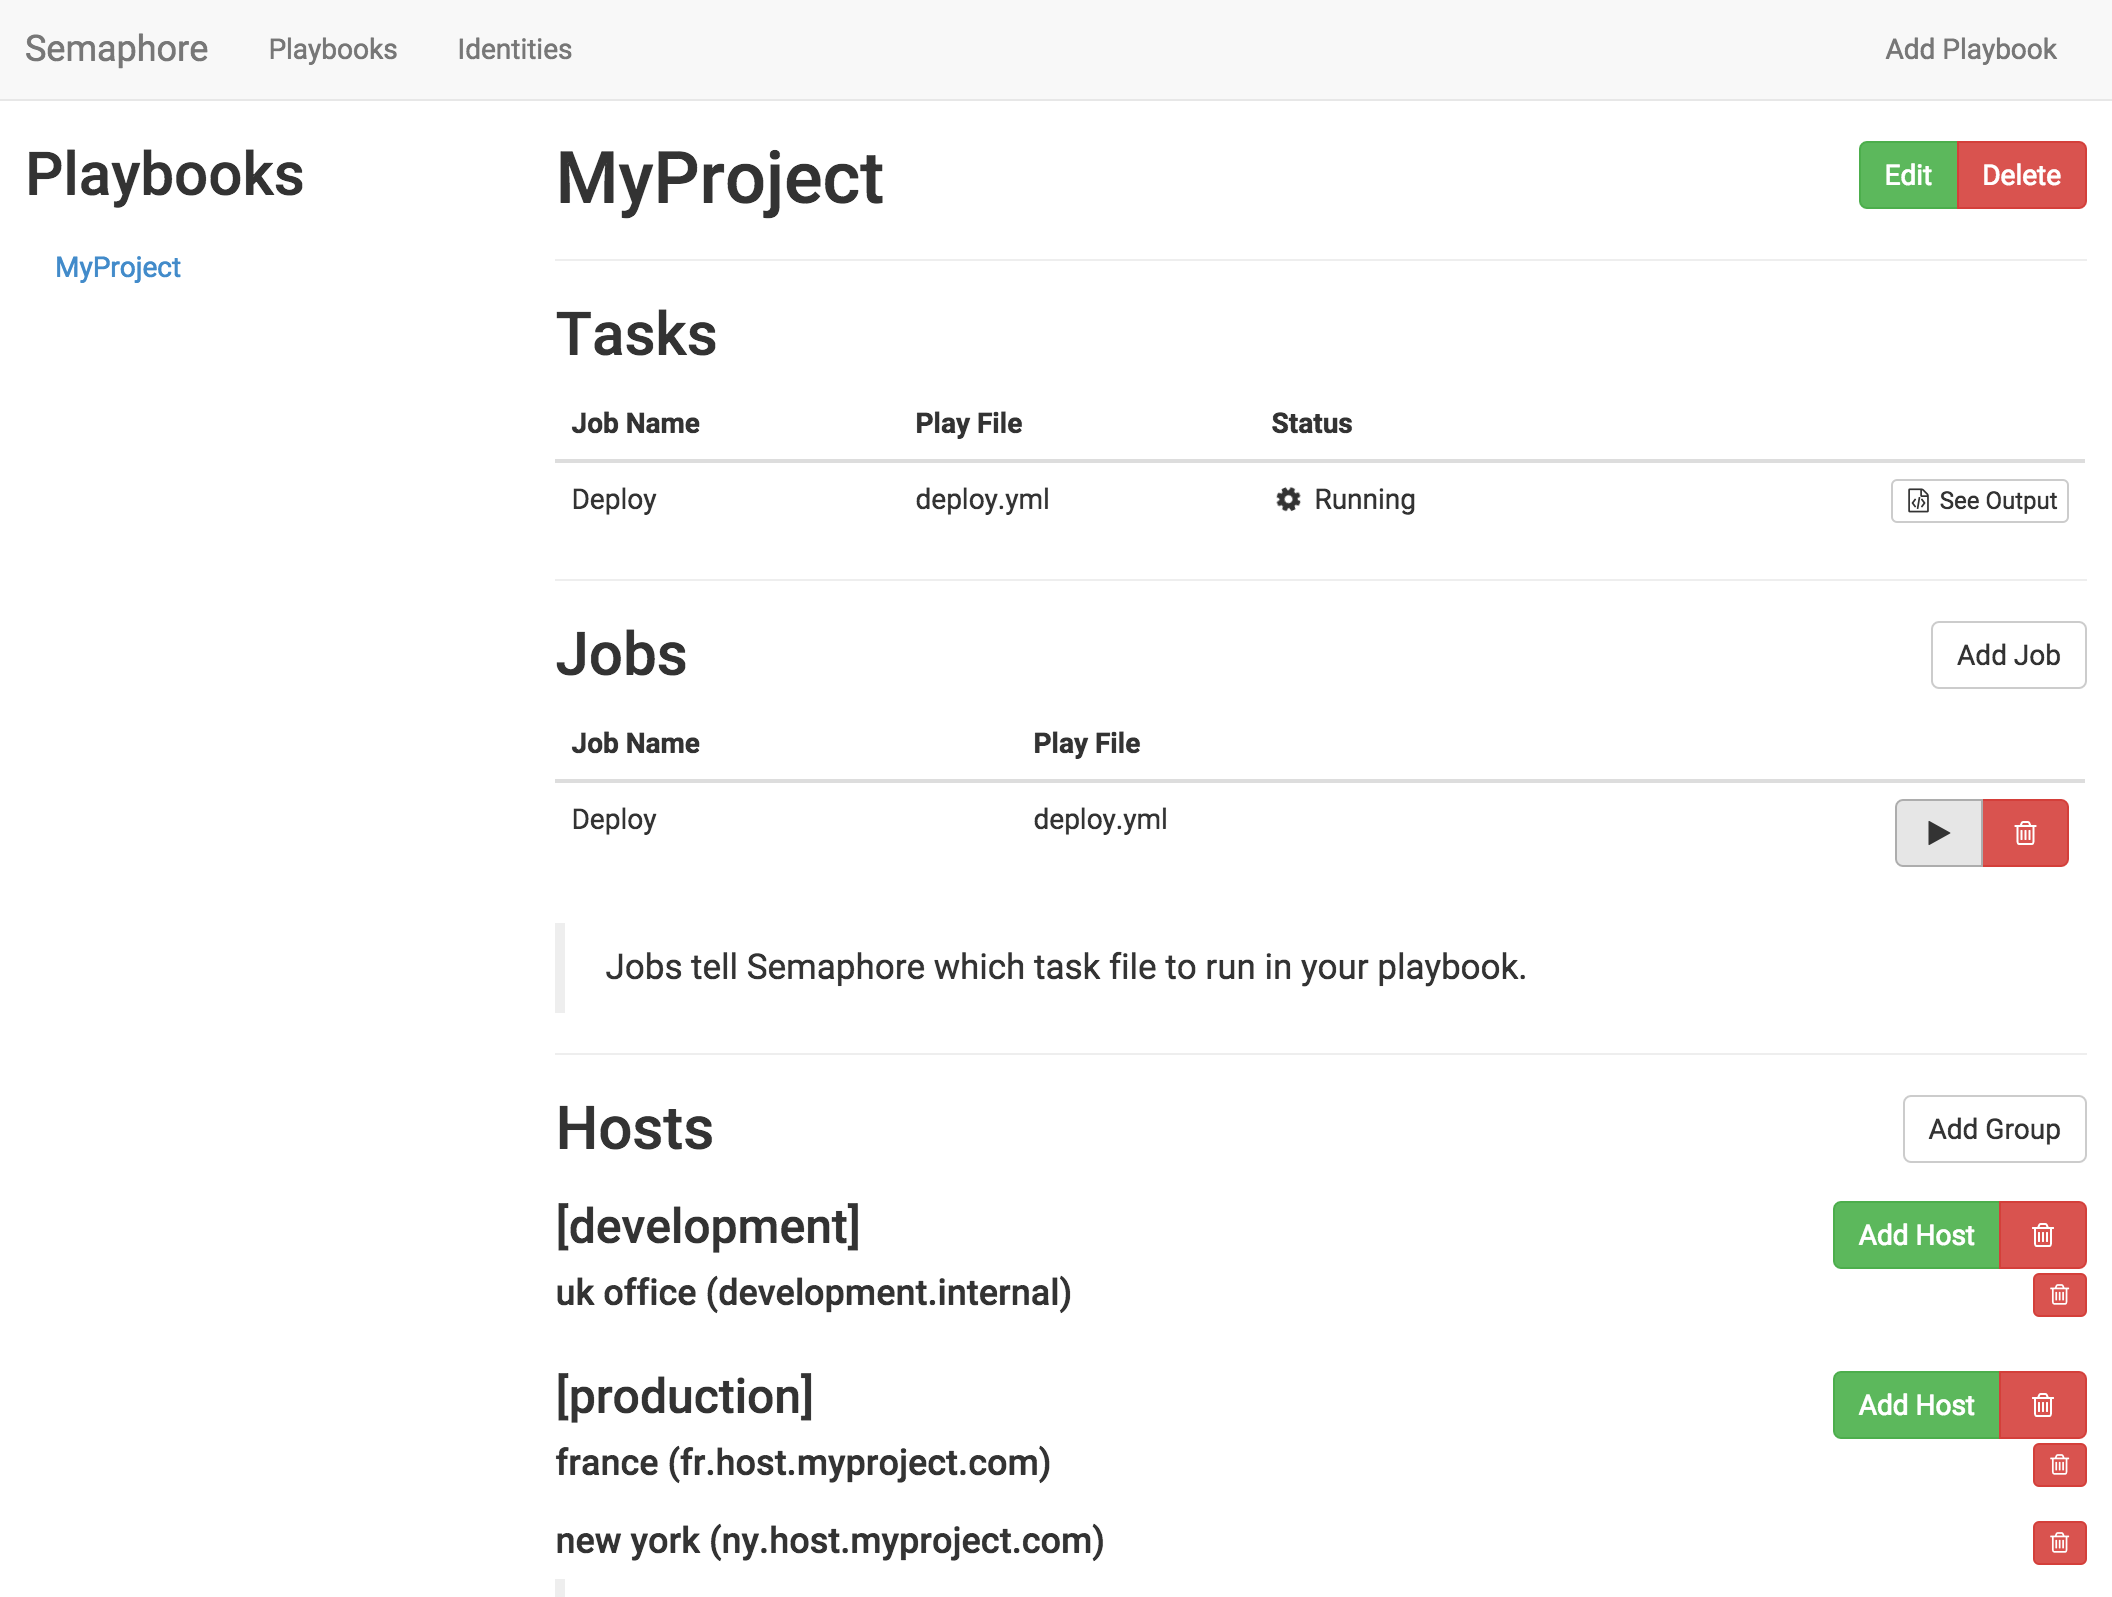The height and width of the screenshot is (1597, 2112).
Task: Run the Deploy job with play icon
Action: pos(1938,833)
